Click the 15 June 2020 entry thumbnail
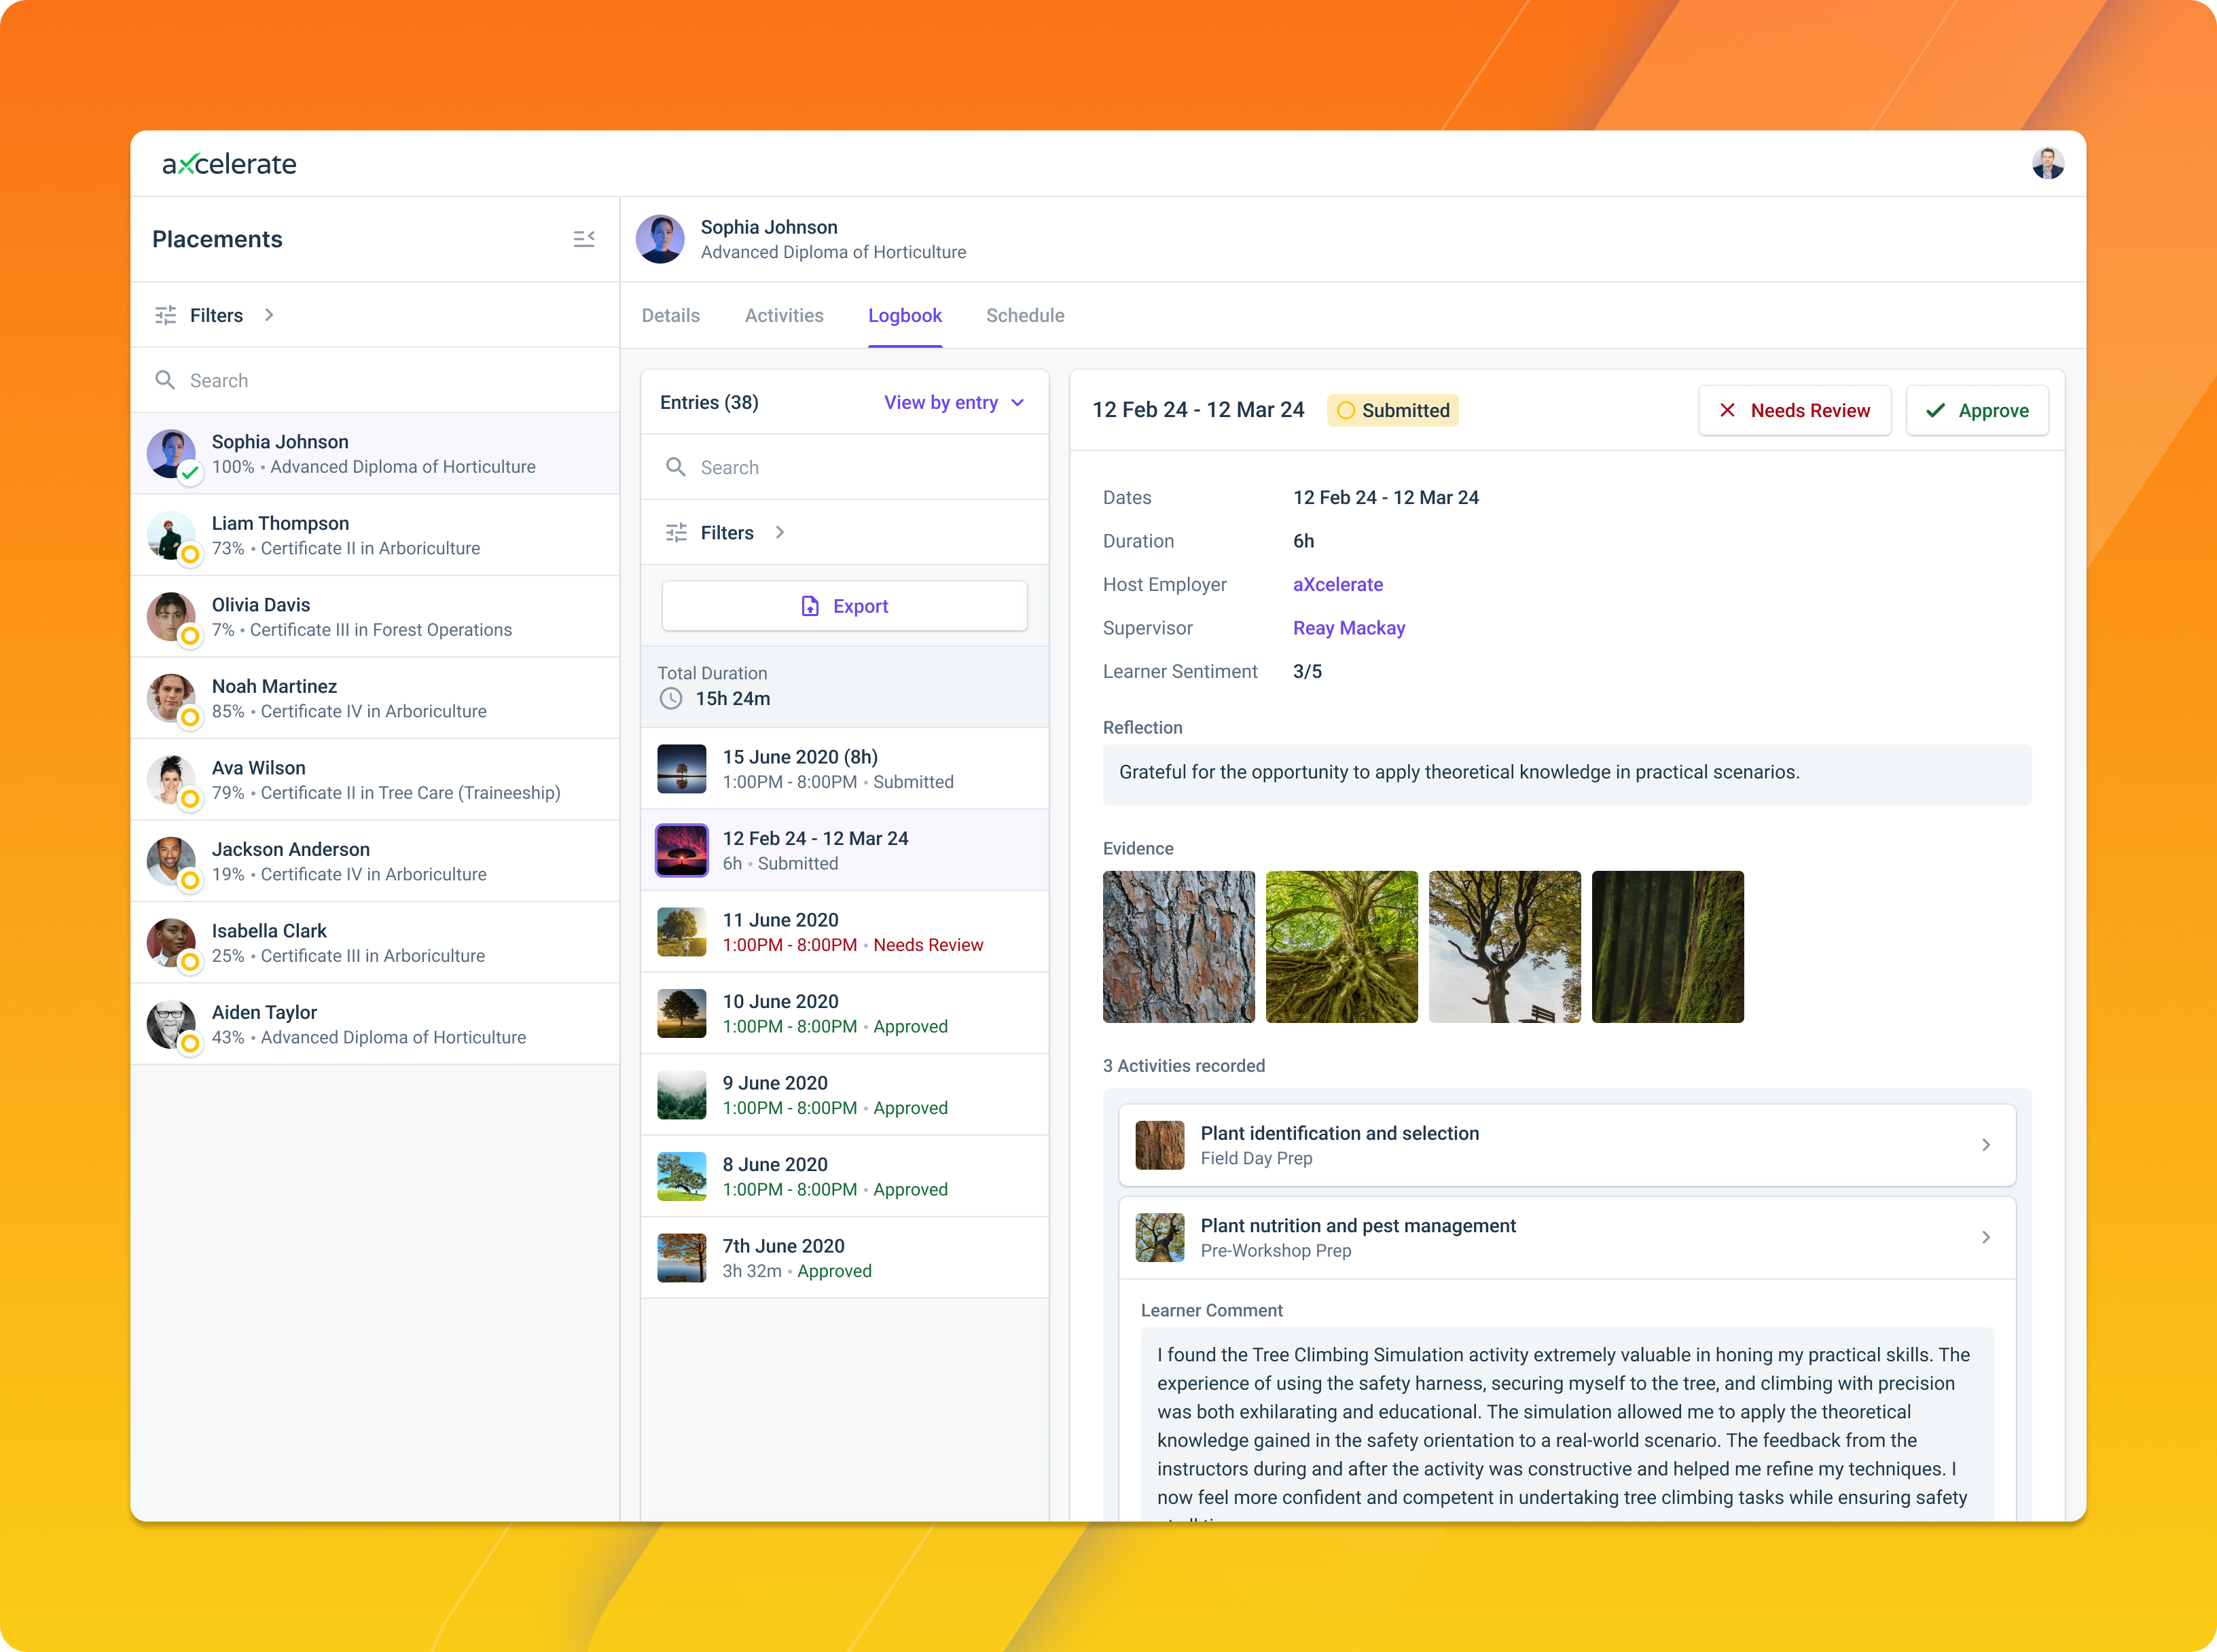2217x1652 pixels. (682, 769)
